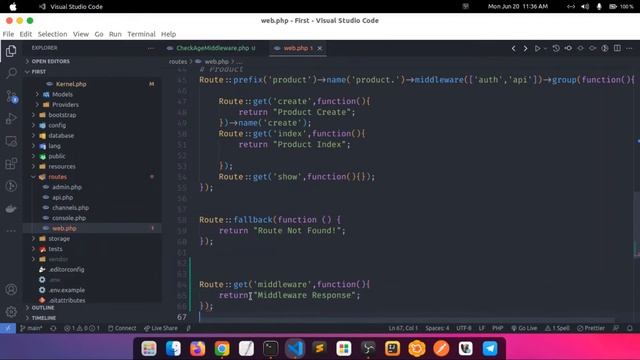The height and width of the screenshot is (360, 640).
Task: Open console.php file
Action: 69,218
